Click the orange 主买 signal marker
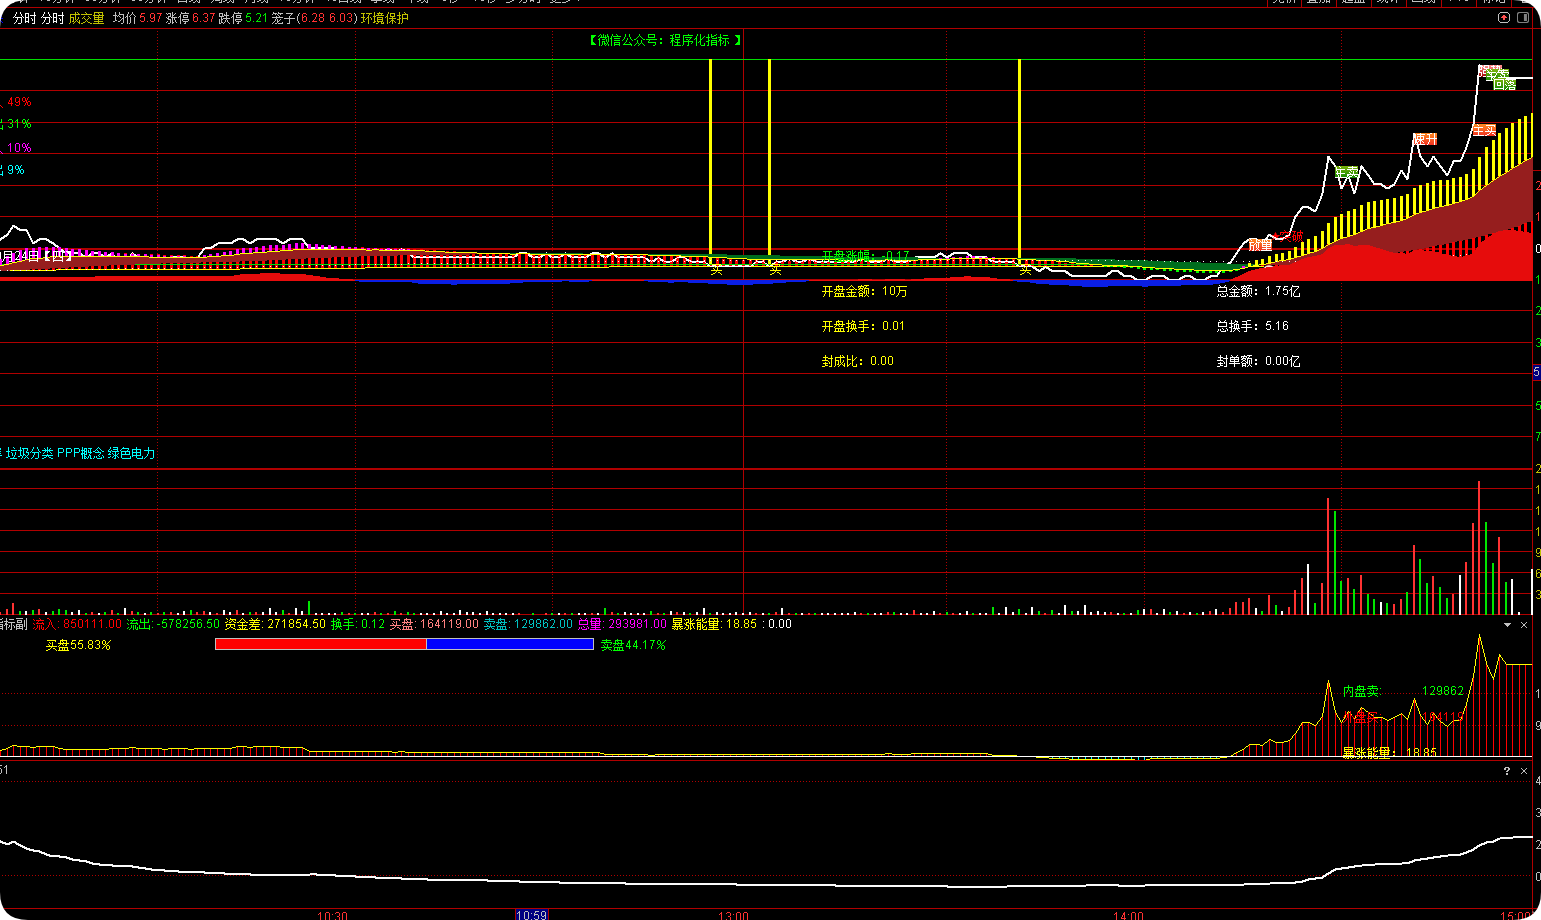This screenshot has width=1541, height=920. pyautogui.click(x=1484, y=130)
